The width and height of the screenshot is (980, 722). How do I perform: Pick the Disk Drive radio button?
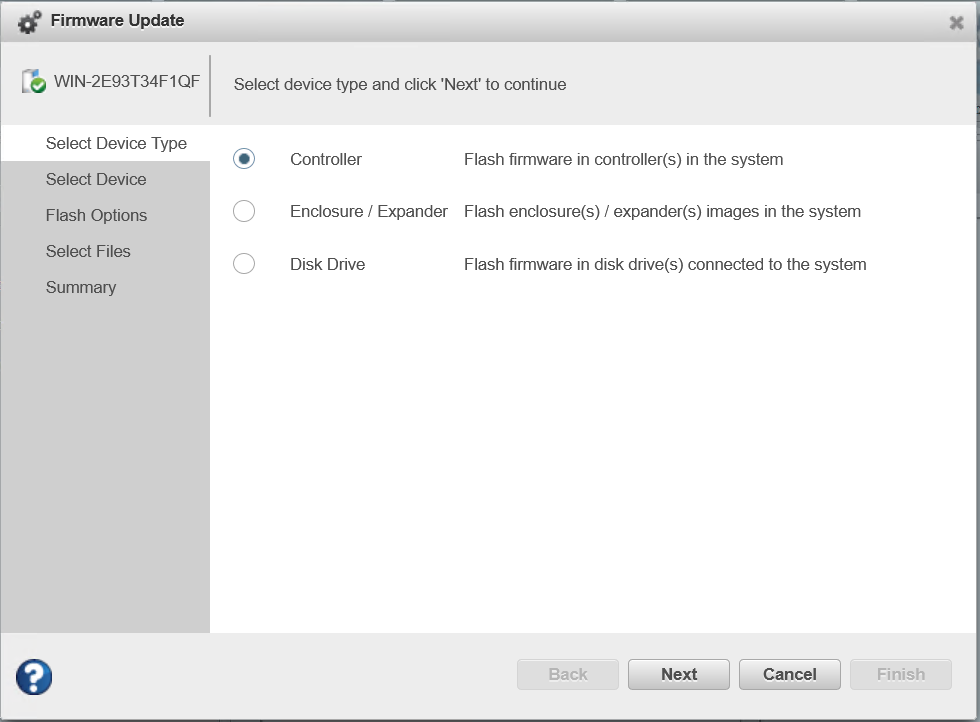click(x=244, y=264)
